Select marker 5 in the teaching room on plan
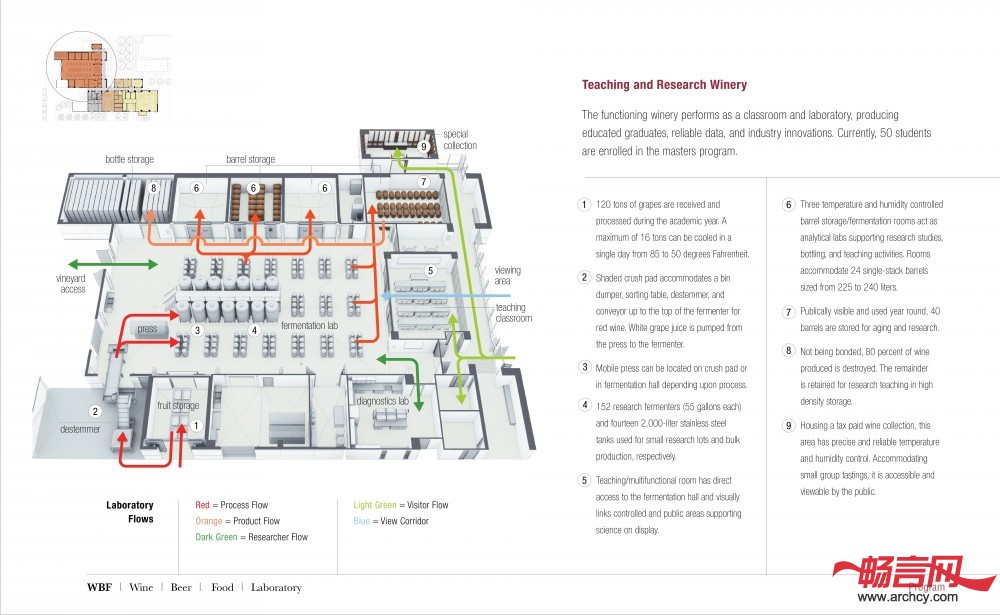 tap(430, 270)
